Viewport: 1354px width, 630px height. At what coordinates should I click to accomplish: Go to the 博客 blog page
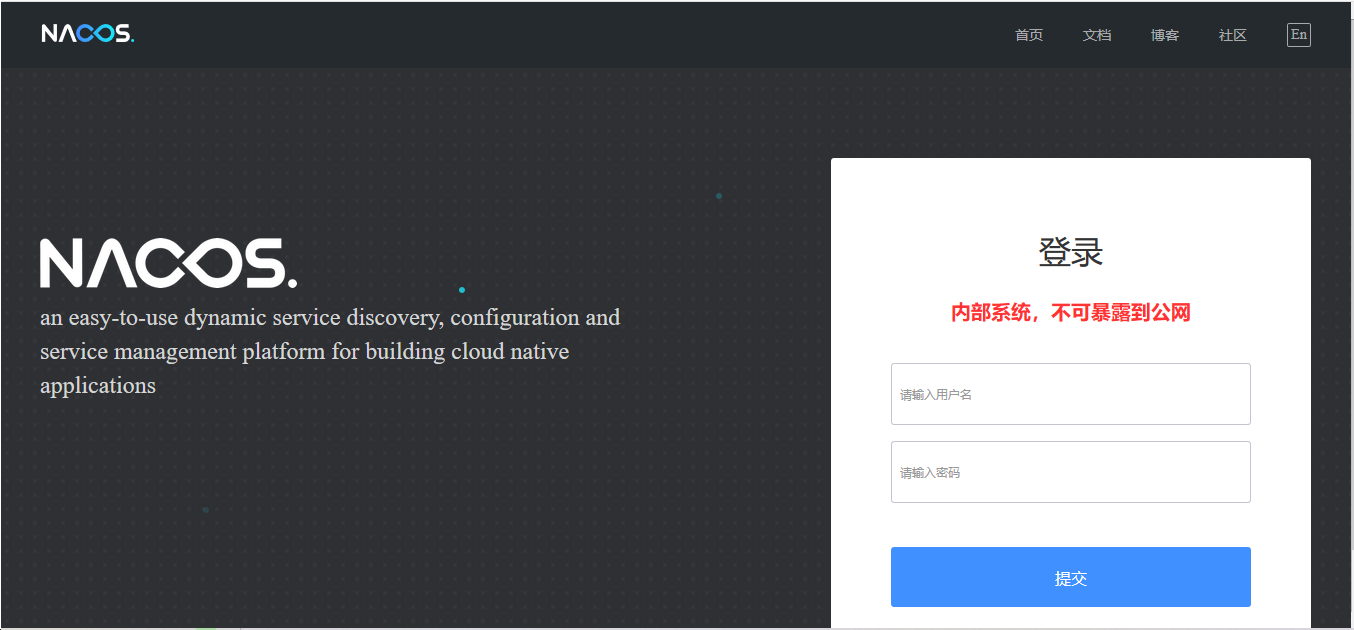[x=1165, y=35]
